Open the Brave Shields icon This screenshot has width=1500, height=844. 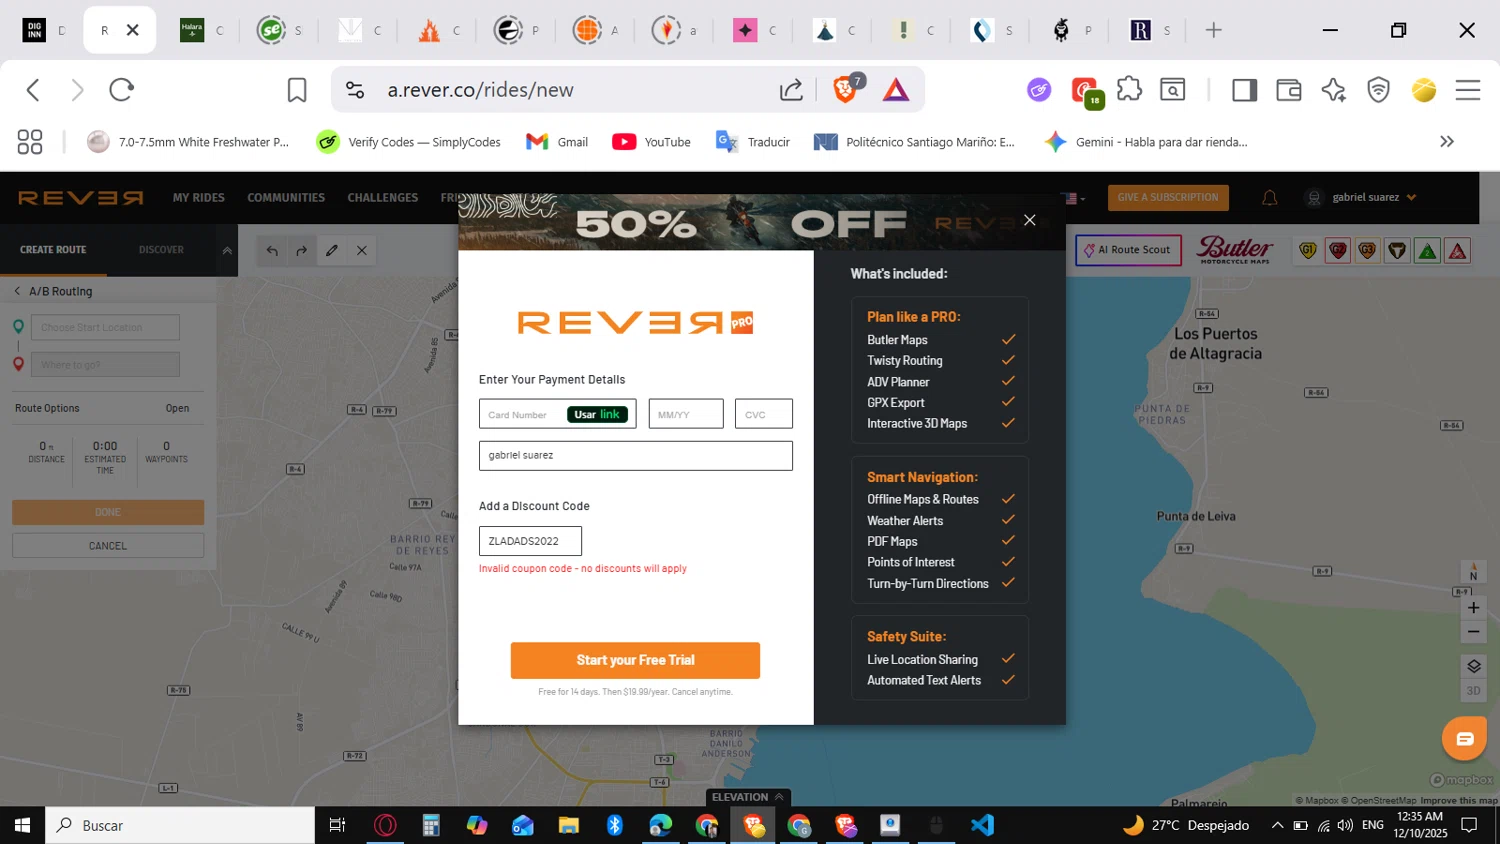(847, 90)
